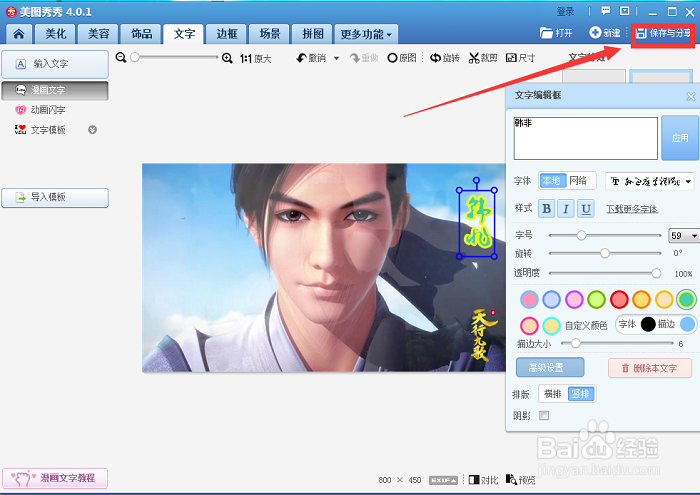This screenshot has width=700, height=495.
Task: Open the font size 59 dropdown
Action: coord(683,236)
